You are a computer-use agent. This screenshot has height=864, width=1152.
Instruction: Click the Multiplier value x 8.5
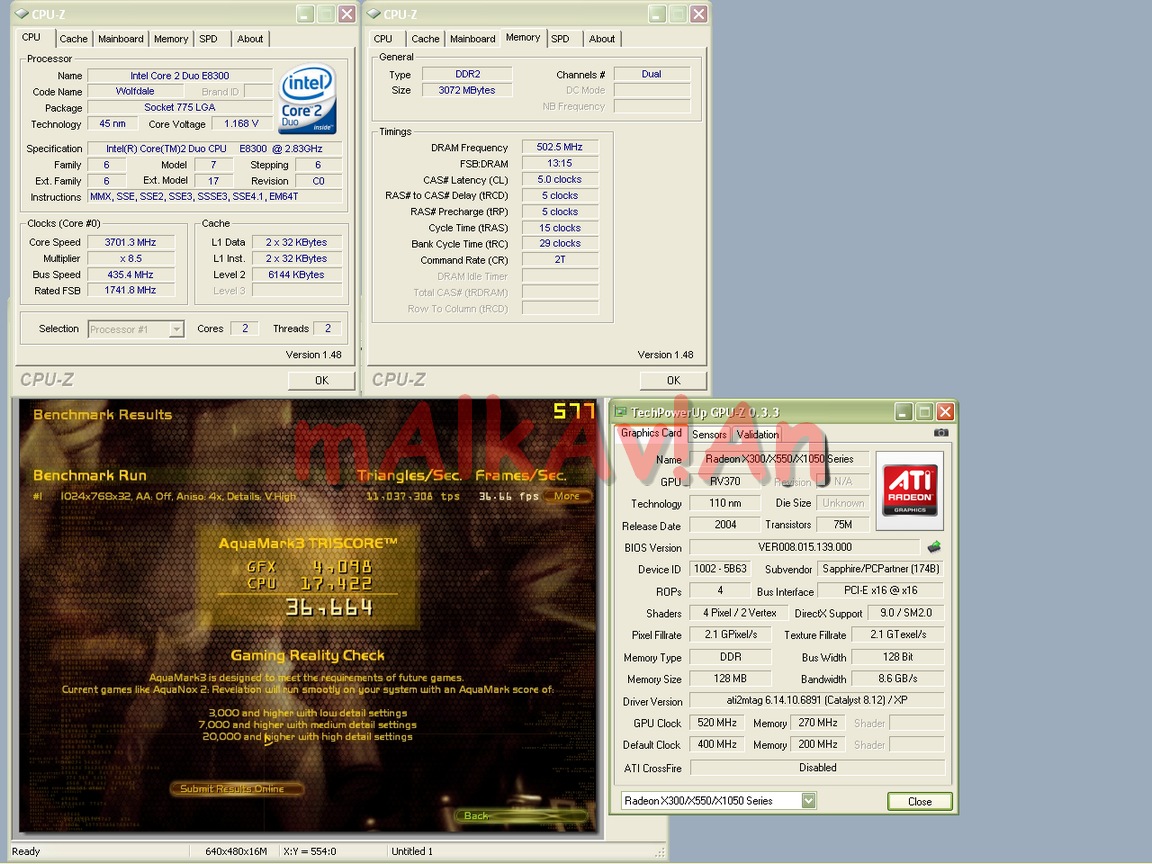point(131,259)
